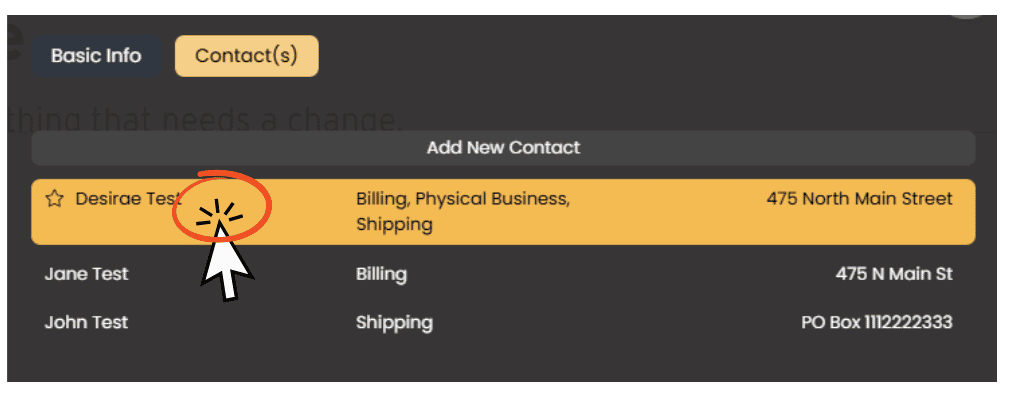The width and height of the screenshot is (1016, 402).
Task: Click the Add New Contact button
Action: point(503,148)
